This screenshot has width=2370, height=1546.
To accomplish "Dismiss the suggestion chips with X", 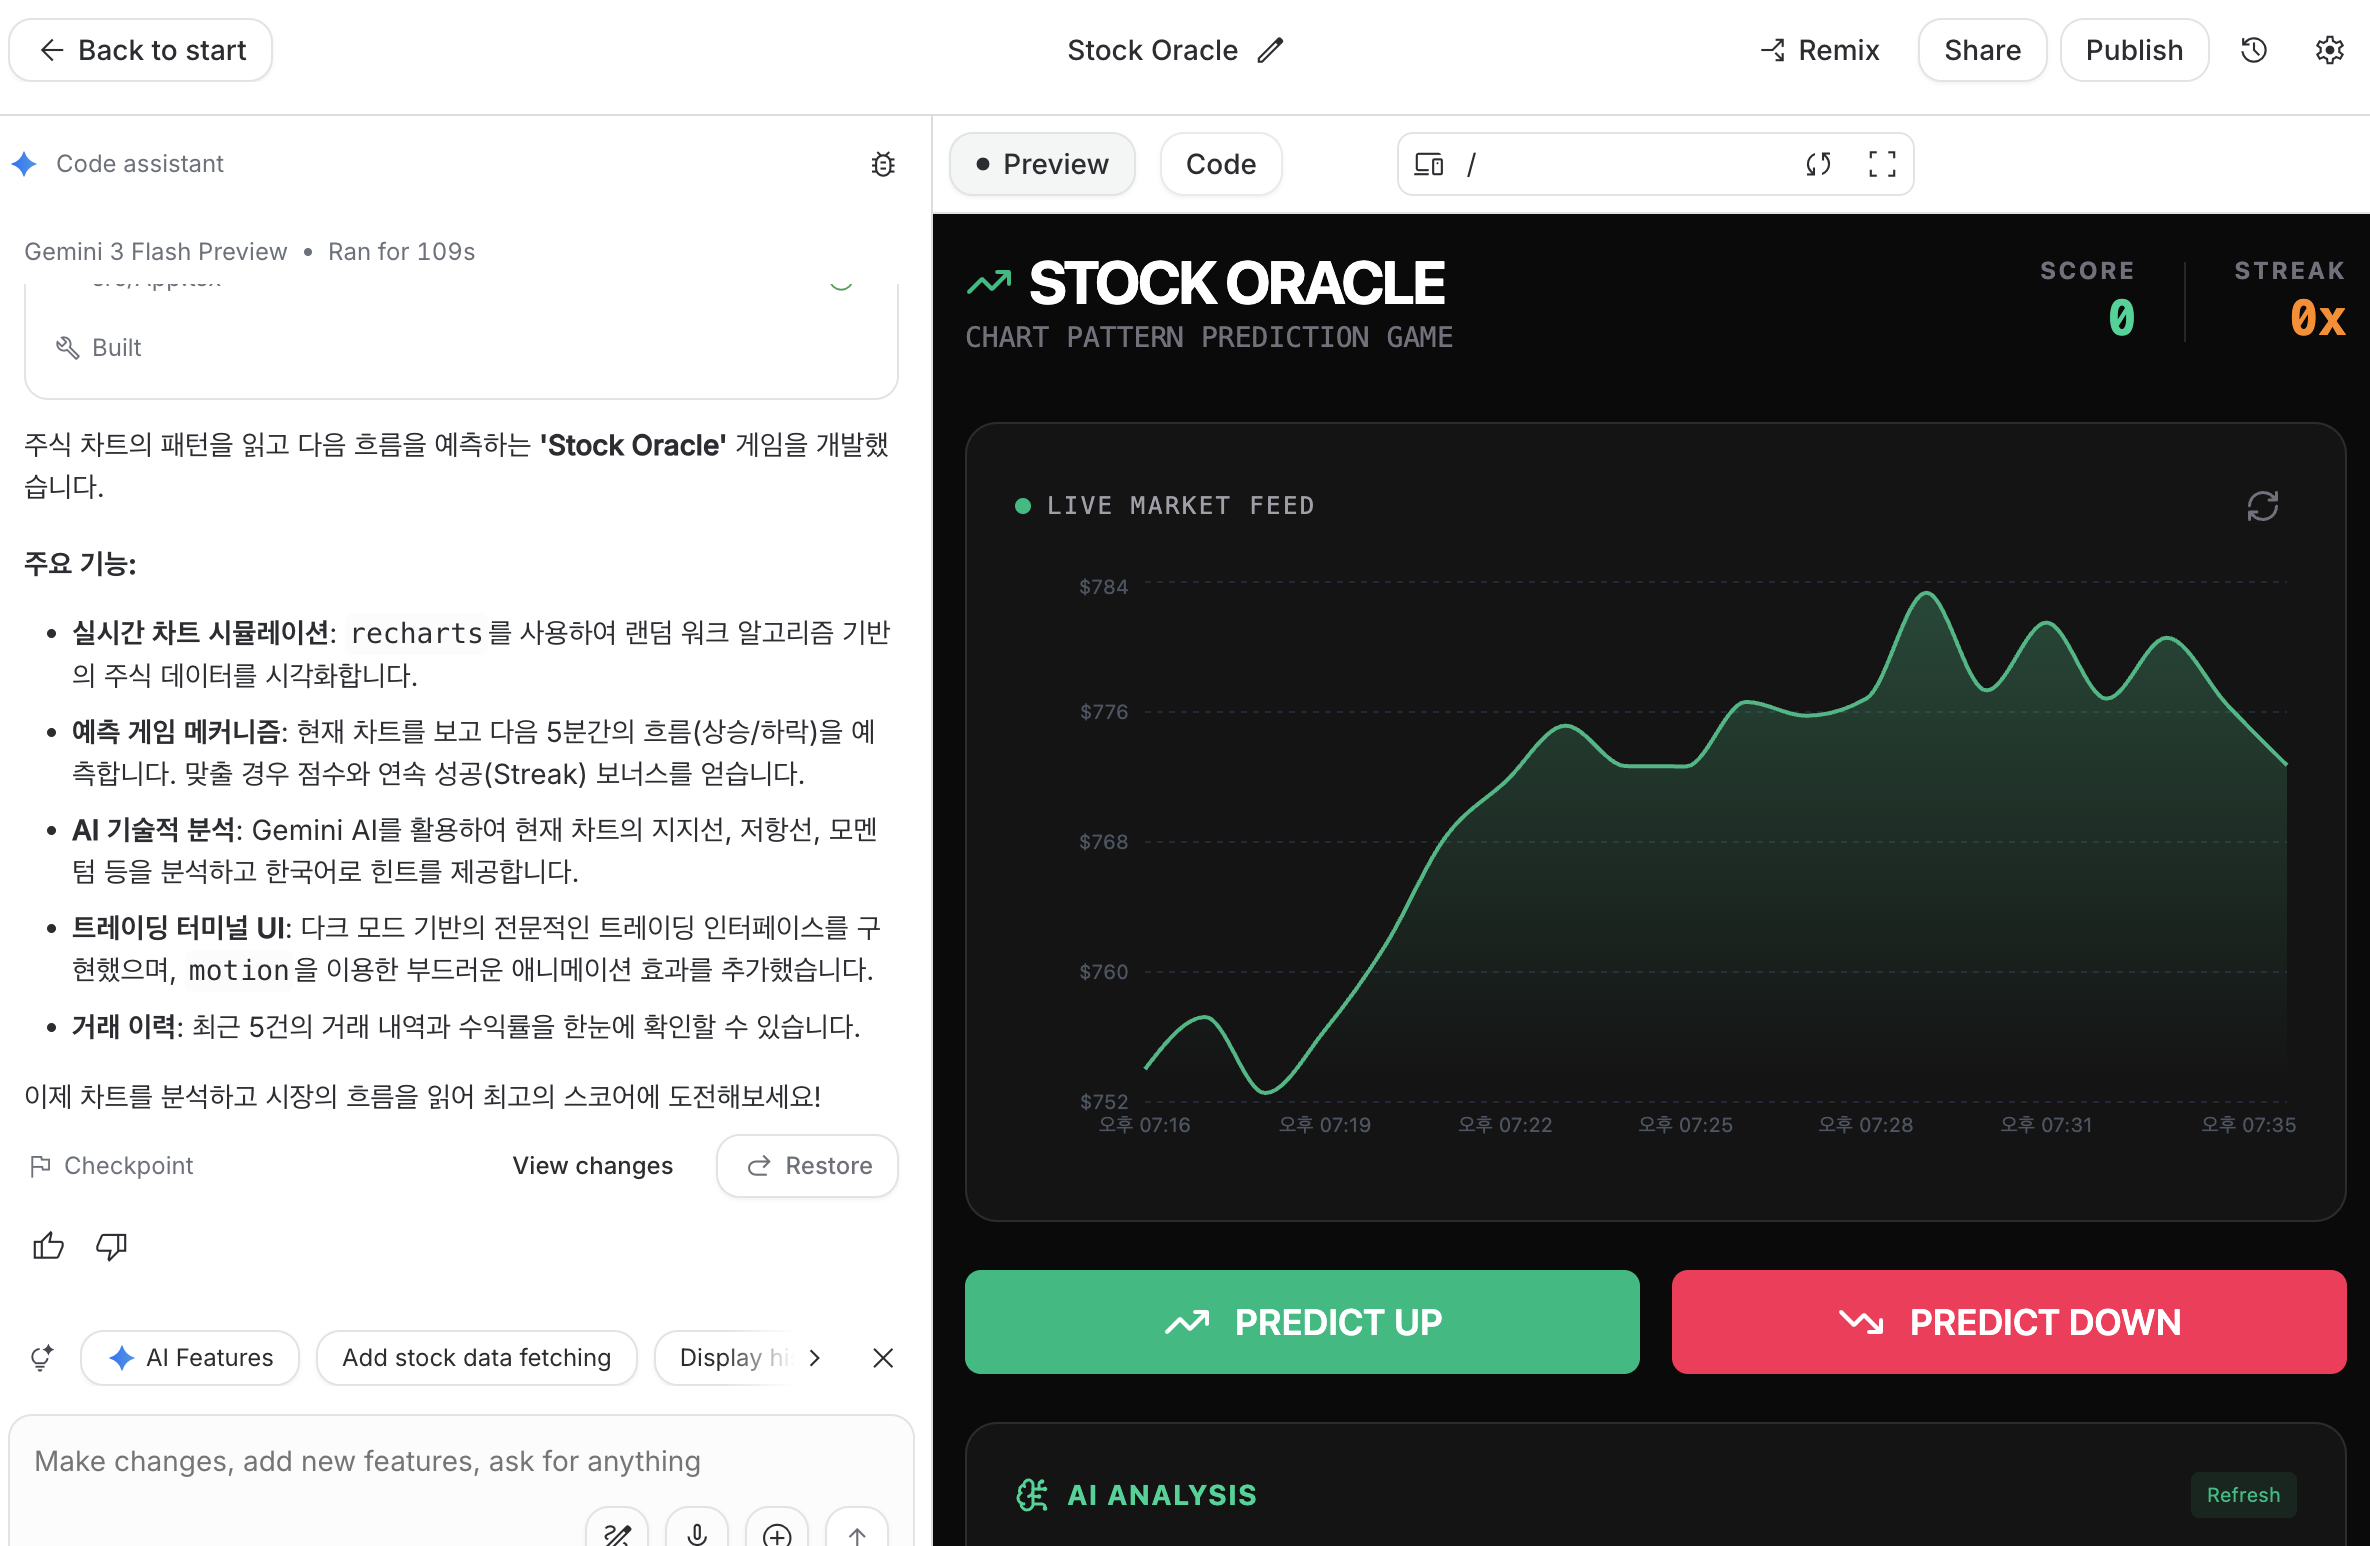I will coord(883,1358).
